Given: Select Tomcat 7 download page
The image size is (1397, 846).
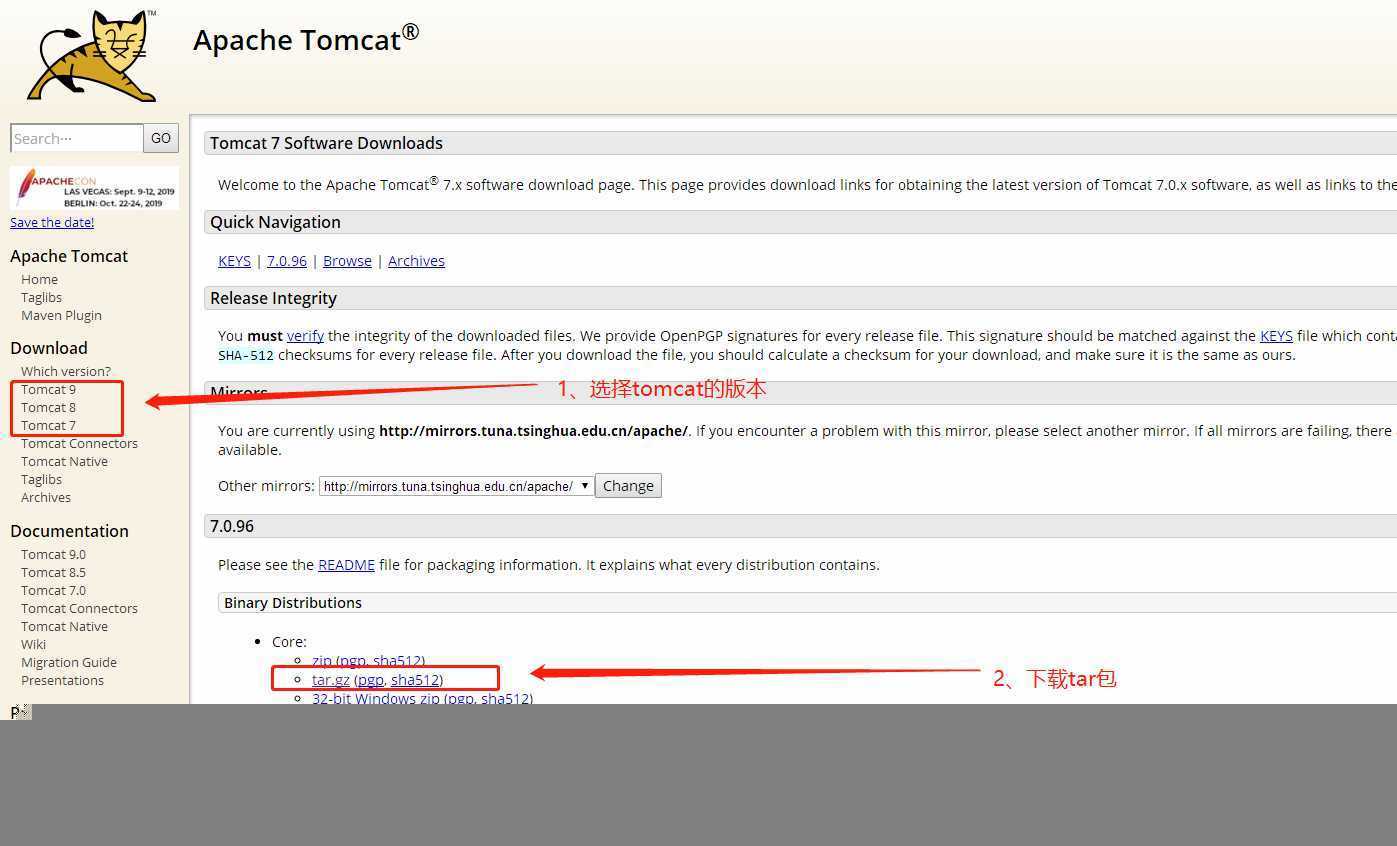Looking at the screenshot, I should (48, 425).
